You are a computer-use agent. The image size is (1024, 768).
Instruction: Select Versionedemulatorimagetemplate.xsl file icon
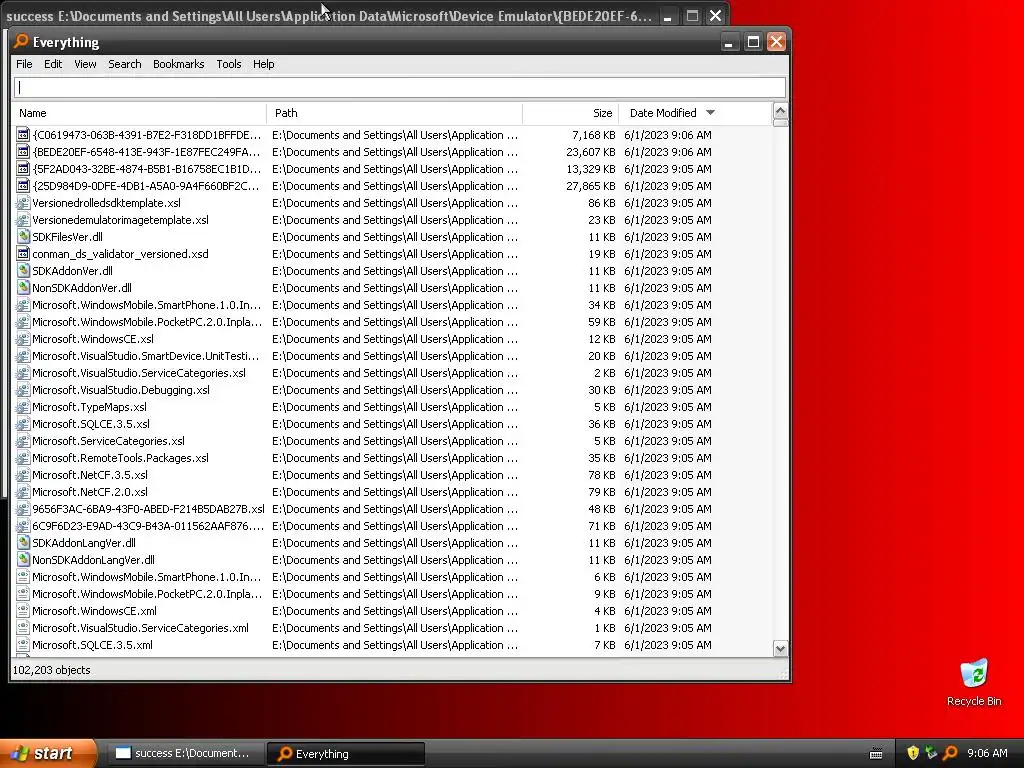pos(23,220)
